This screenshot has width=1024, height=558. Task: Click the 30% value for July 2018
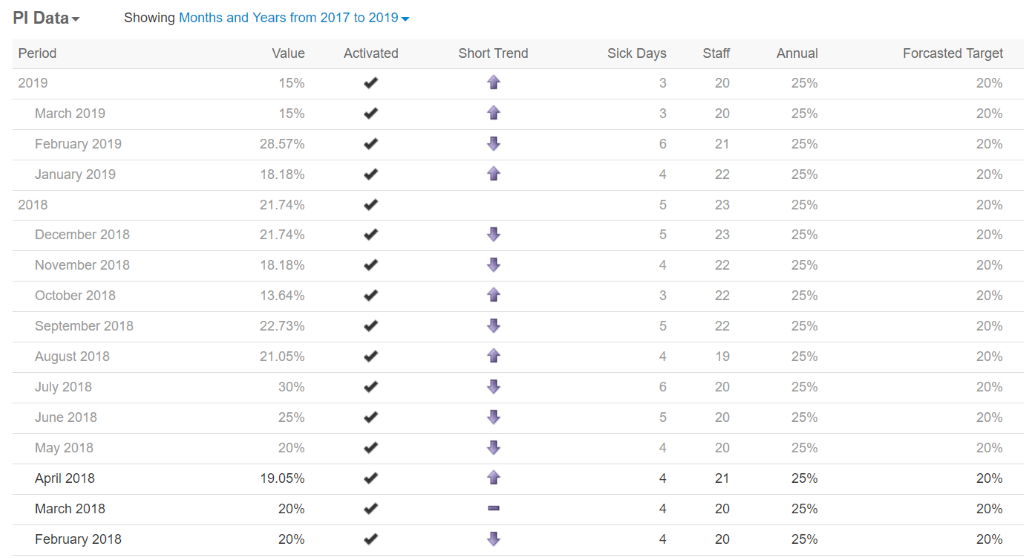tap(291, 387)
